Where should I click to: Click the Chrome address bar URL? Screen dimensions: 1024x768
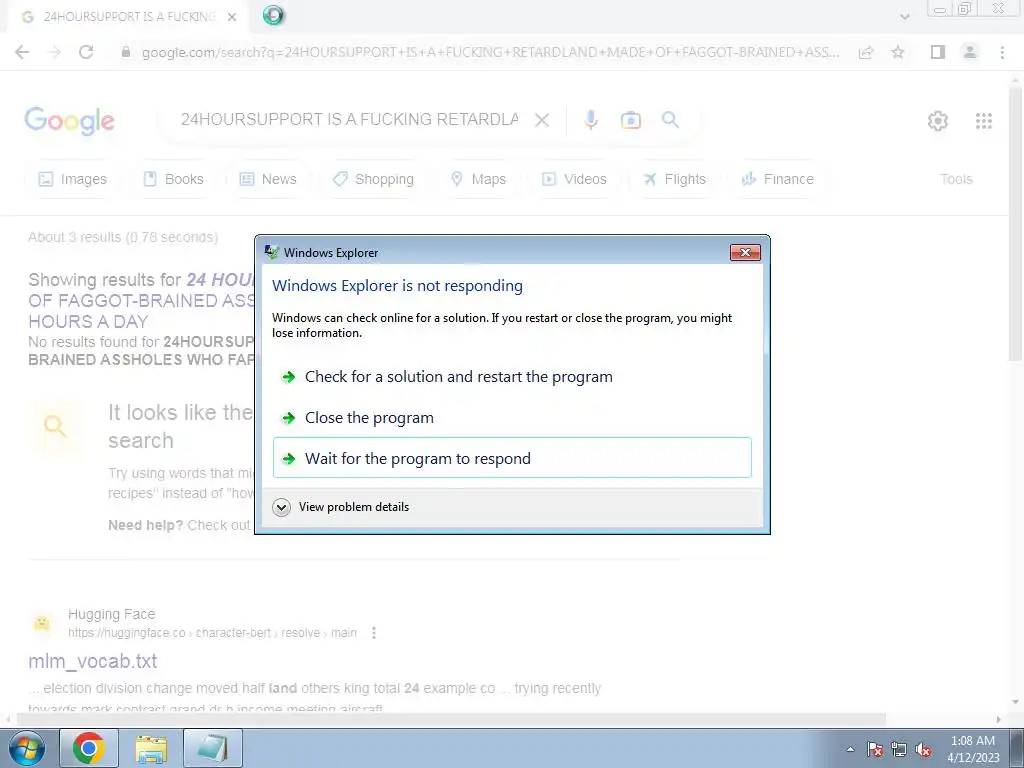(x=490, y=52)
